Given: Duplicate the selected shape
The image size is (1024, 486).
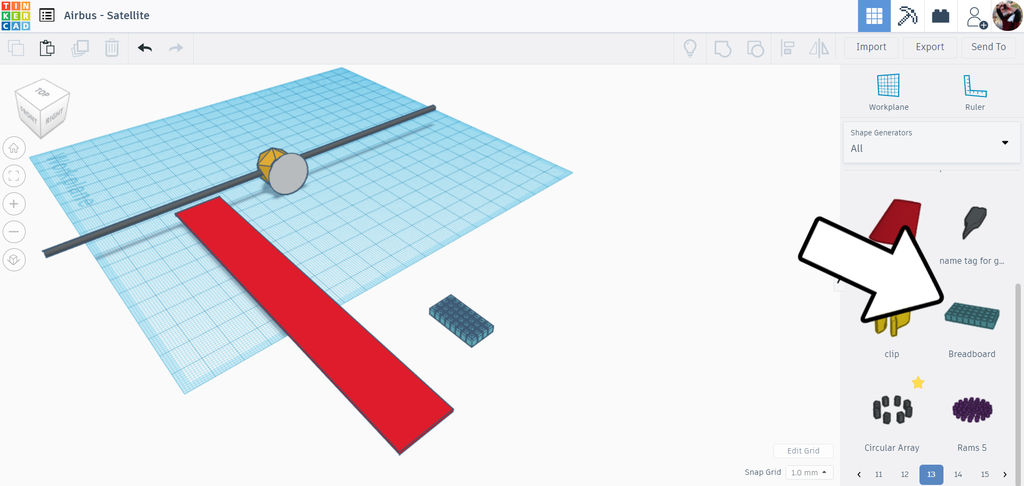Looking at the screenshot, I should coord(80,48).
